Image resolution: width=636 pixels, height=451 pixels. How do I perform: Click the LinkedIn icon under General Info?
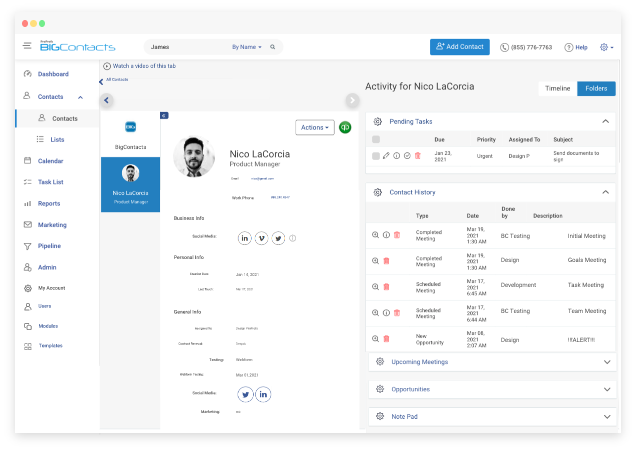click(x=263, y=394)
